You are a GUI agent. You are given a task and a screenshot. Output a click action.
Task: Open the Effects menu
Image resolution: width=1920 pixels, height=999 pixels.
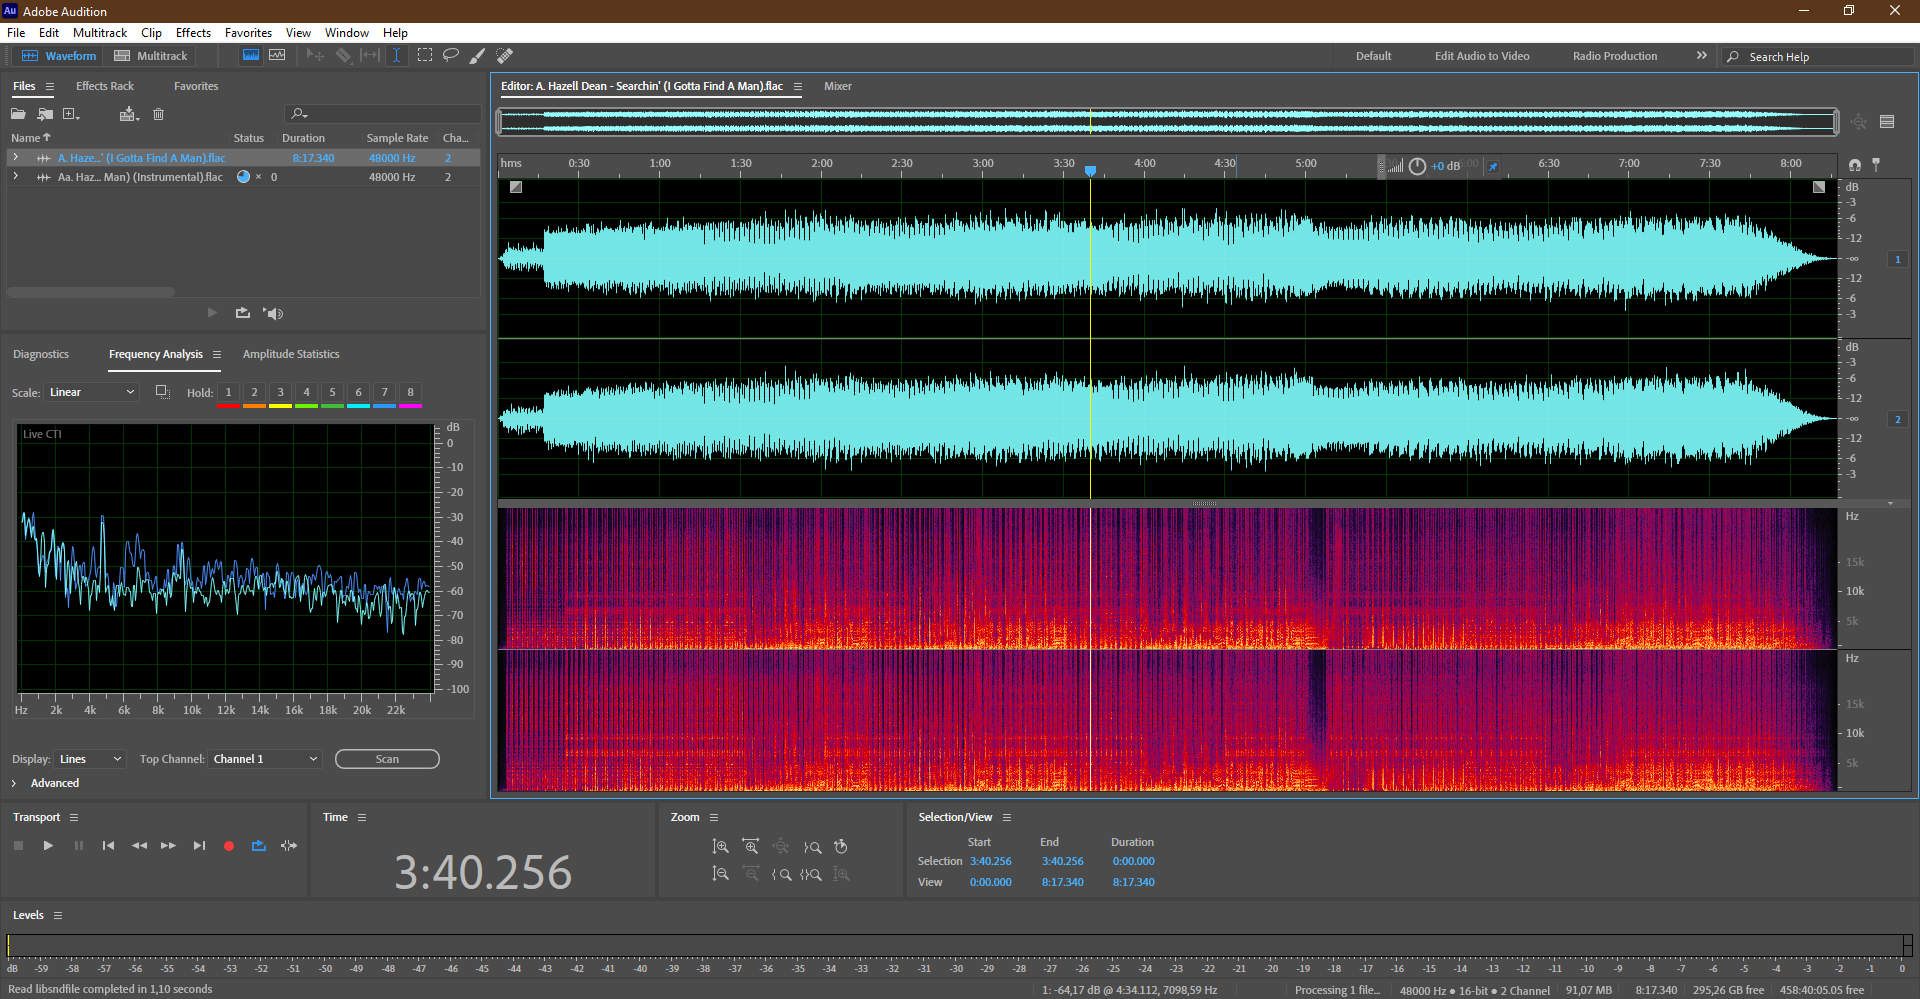click(x=193, y=32)
